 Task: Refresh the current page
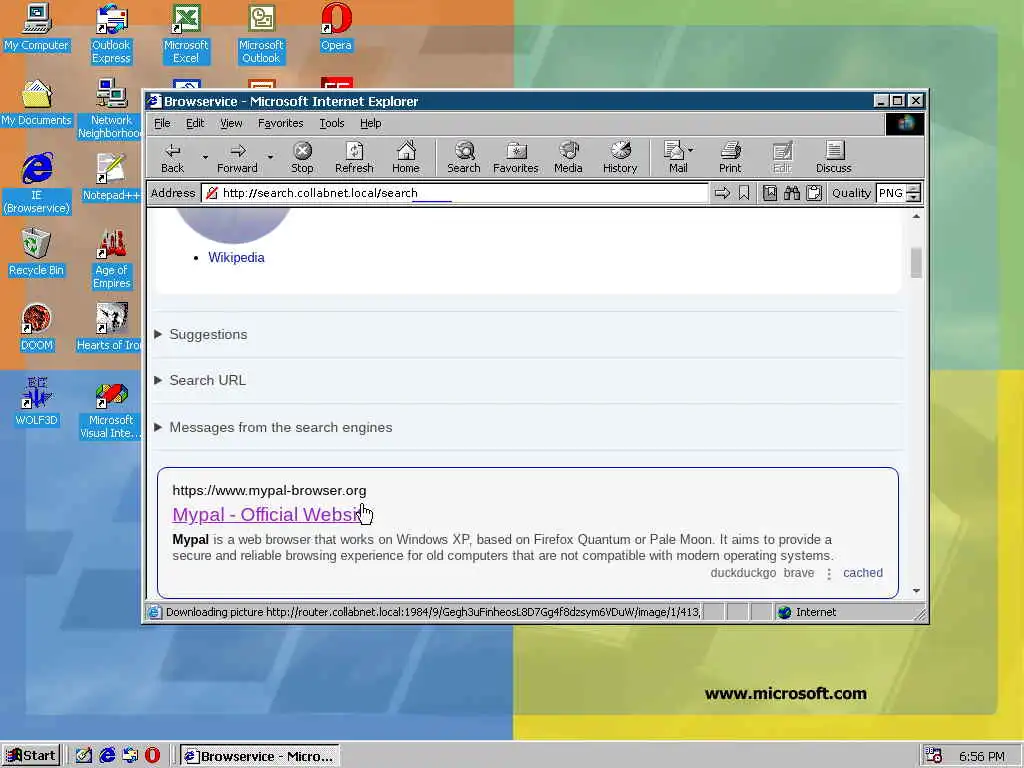point(354,158)
